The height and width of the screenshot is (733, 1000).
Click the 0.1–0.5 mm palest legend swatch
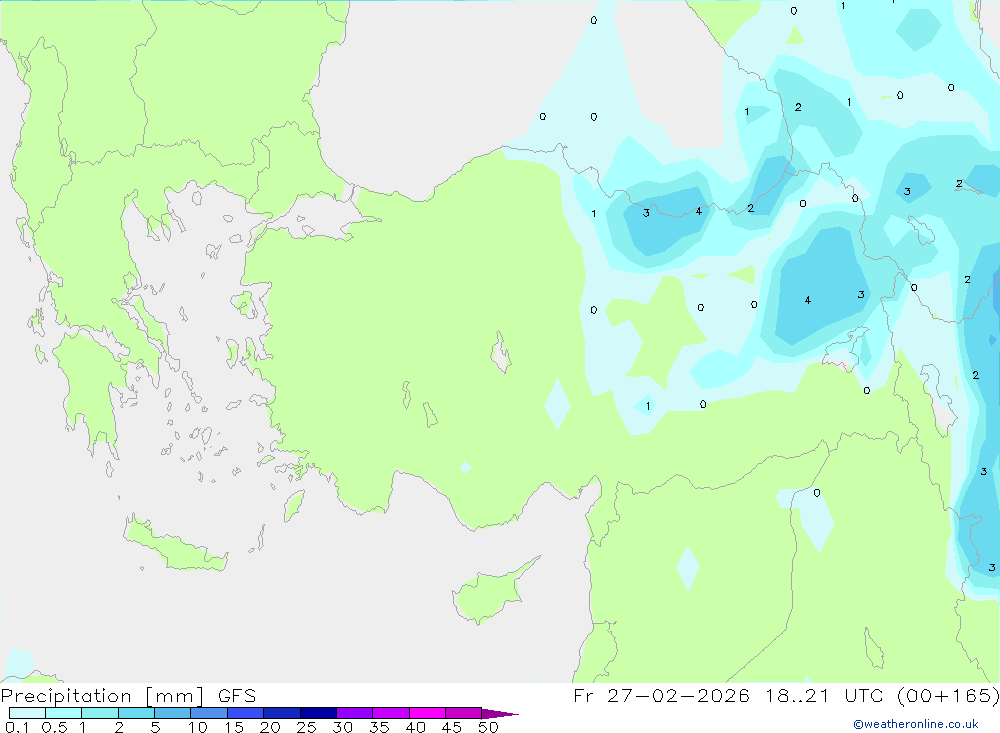[27, 713]
